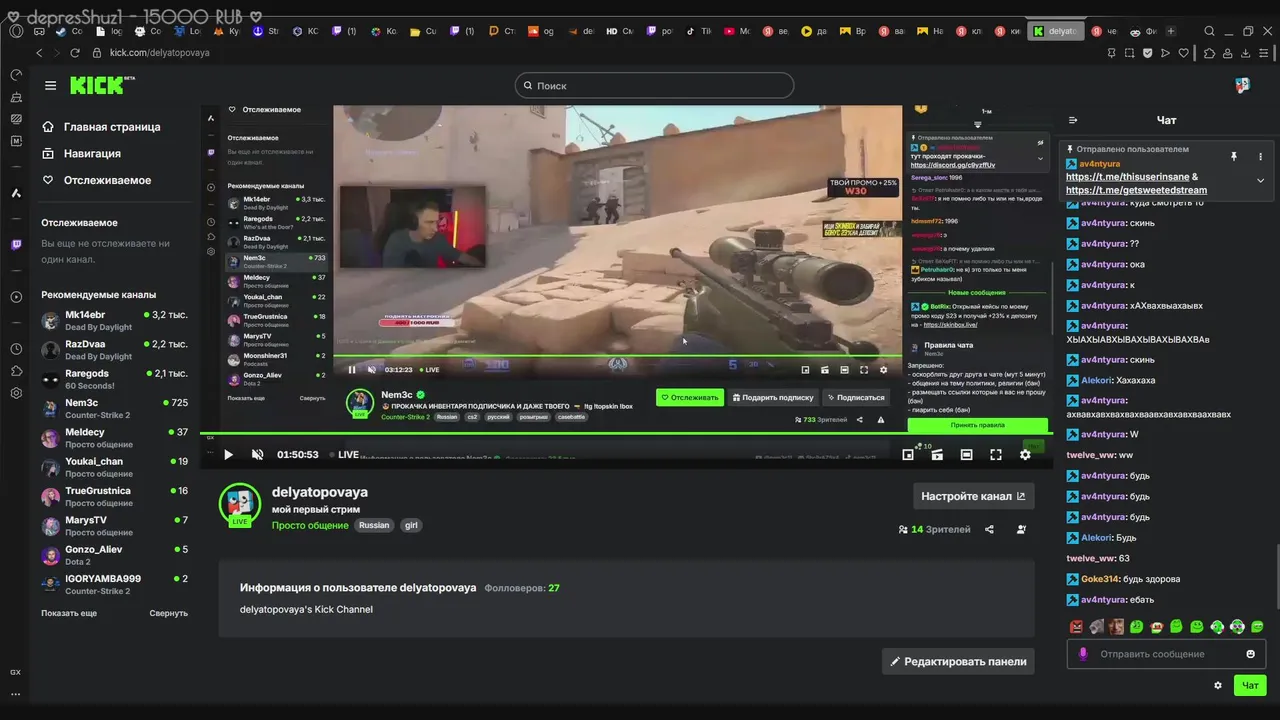Open stream player settings gear
This screenshot has width=1280, height=720.
coord(1025,454)
